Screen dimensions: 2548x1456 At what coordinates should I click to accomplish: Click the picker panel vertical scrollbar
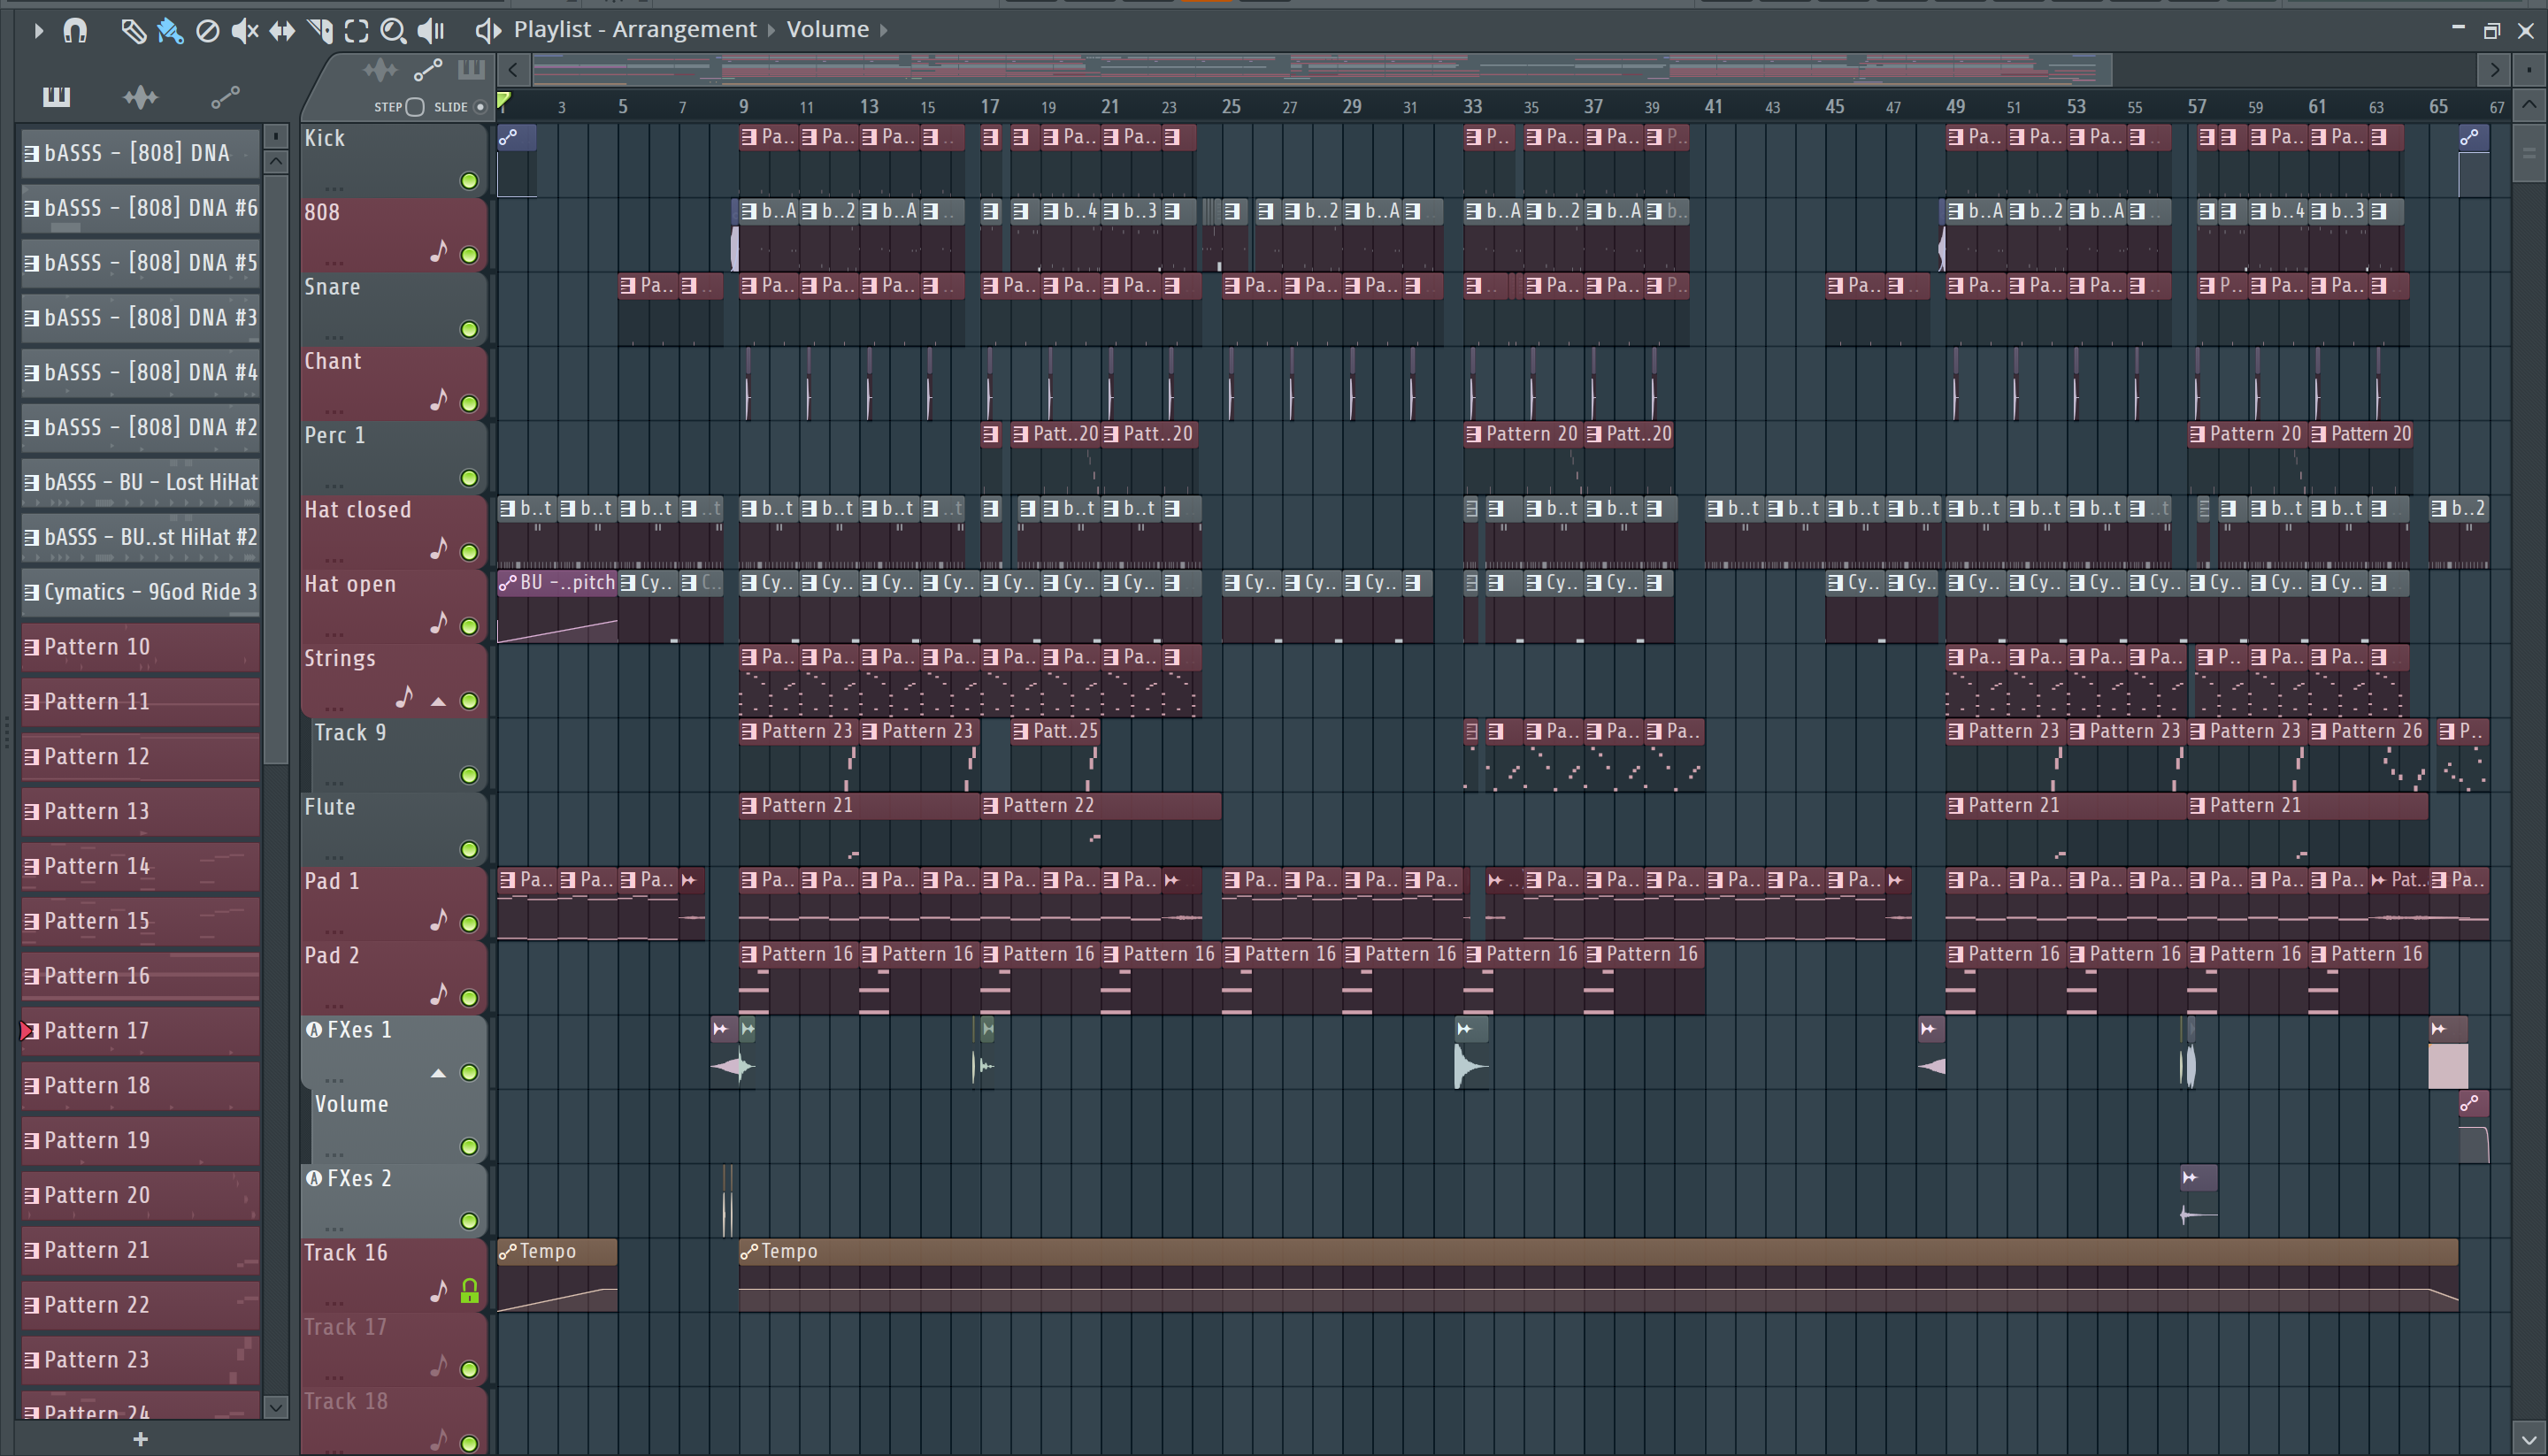tap(276, 470)
